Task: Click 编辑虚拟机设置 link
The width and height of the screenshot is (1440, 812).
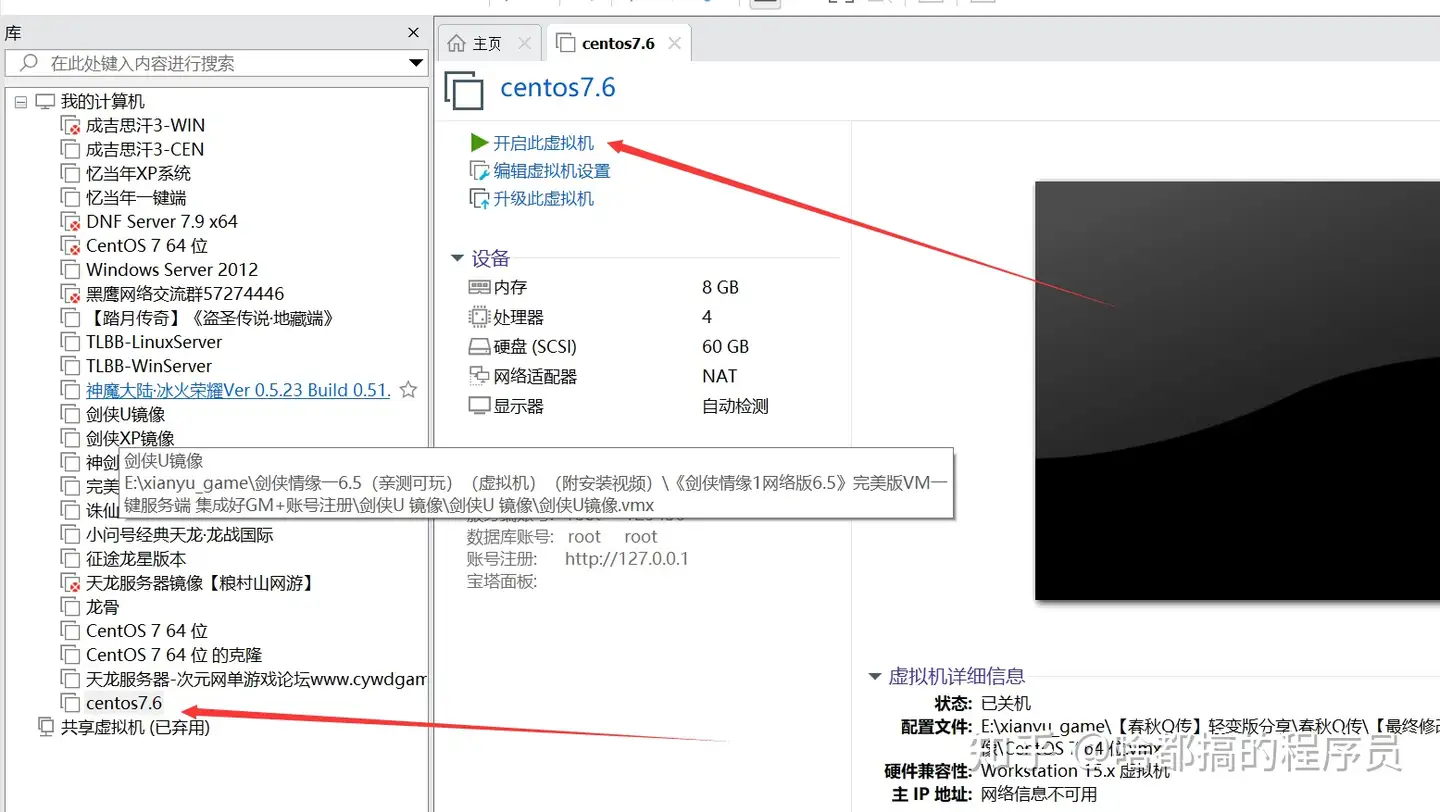Action: (x=552, y=171)
